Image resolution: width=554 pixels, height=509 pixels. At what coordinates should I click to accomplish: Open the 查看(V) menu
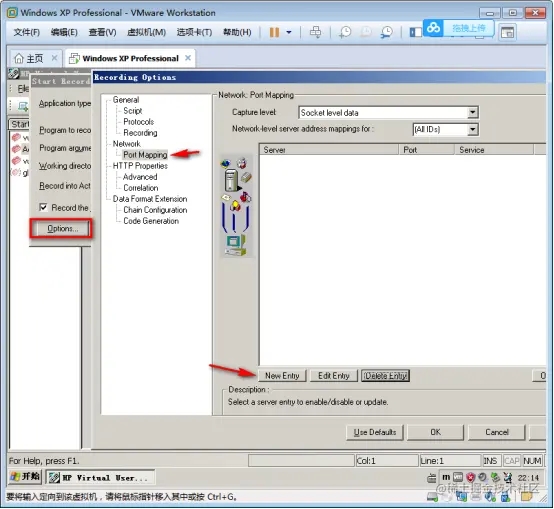[x=102, y=32]
